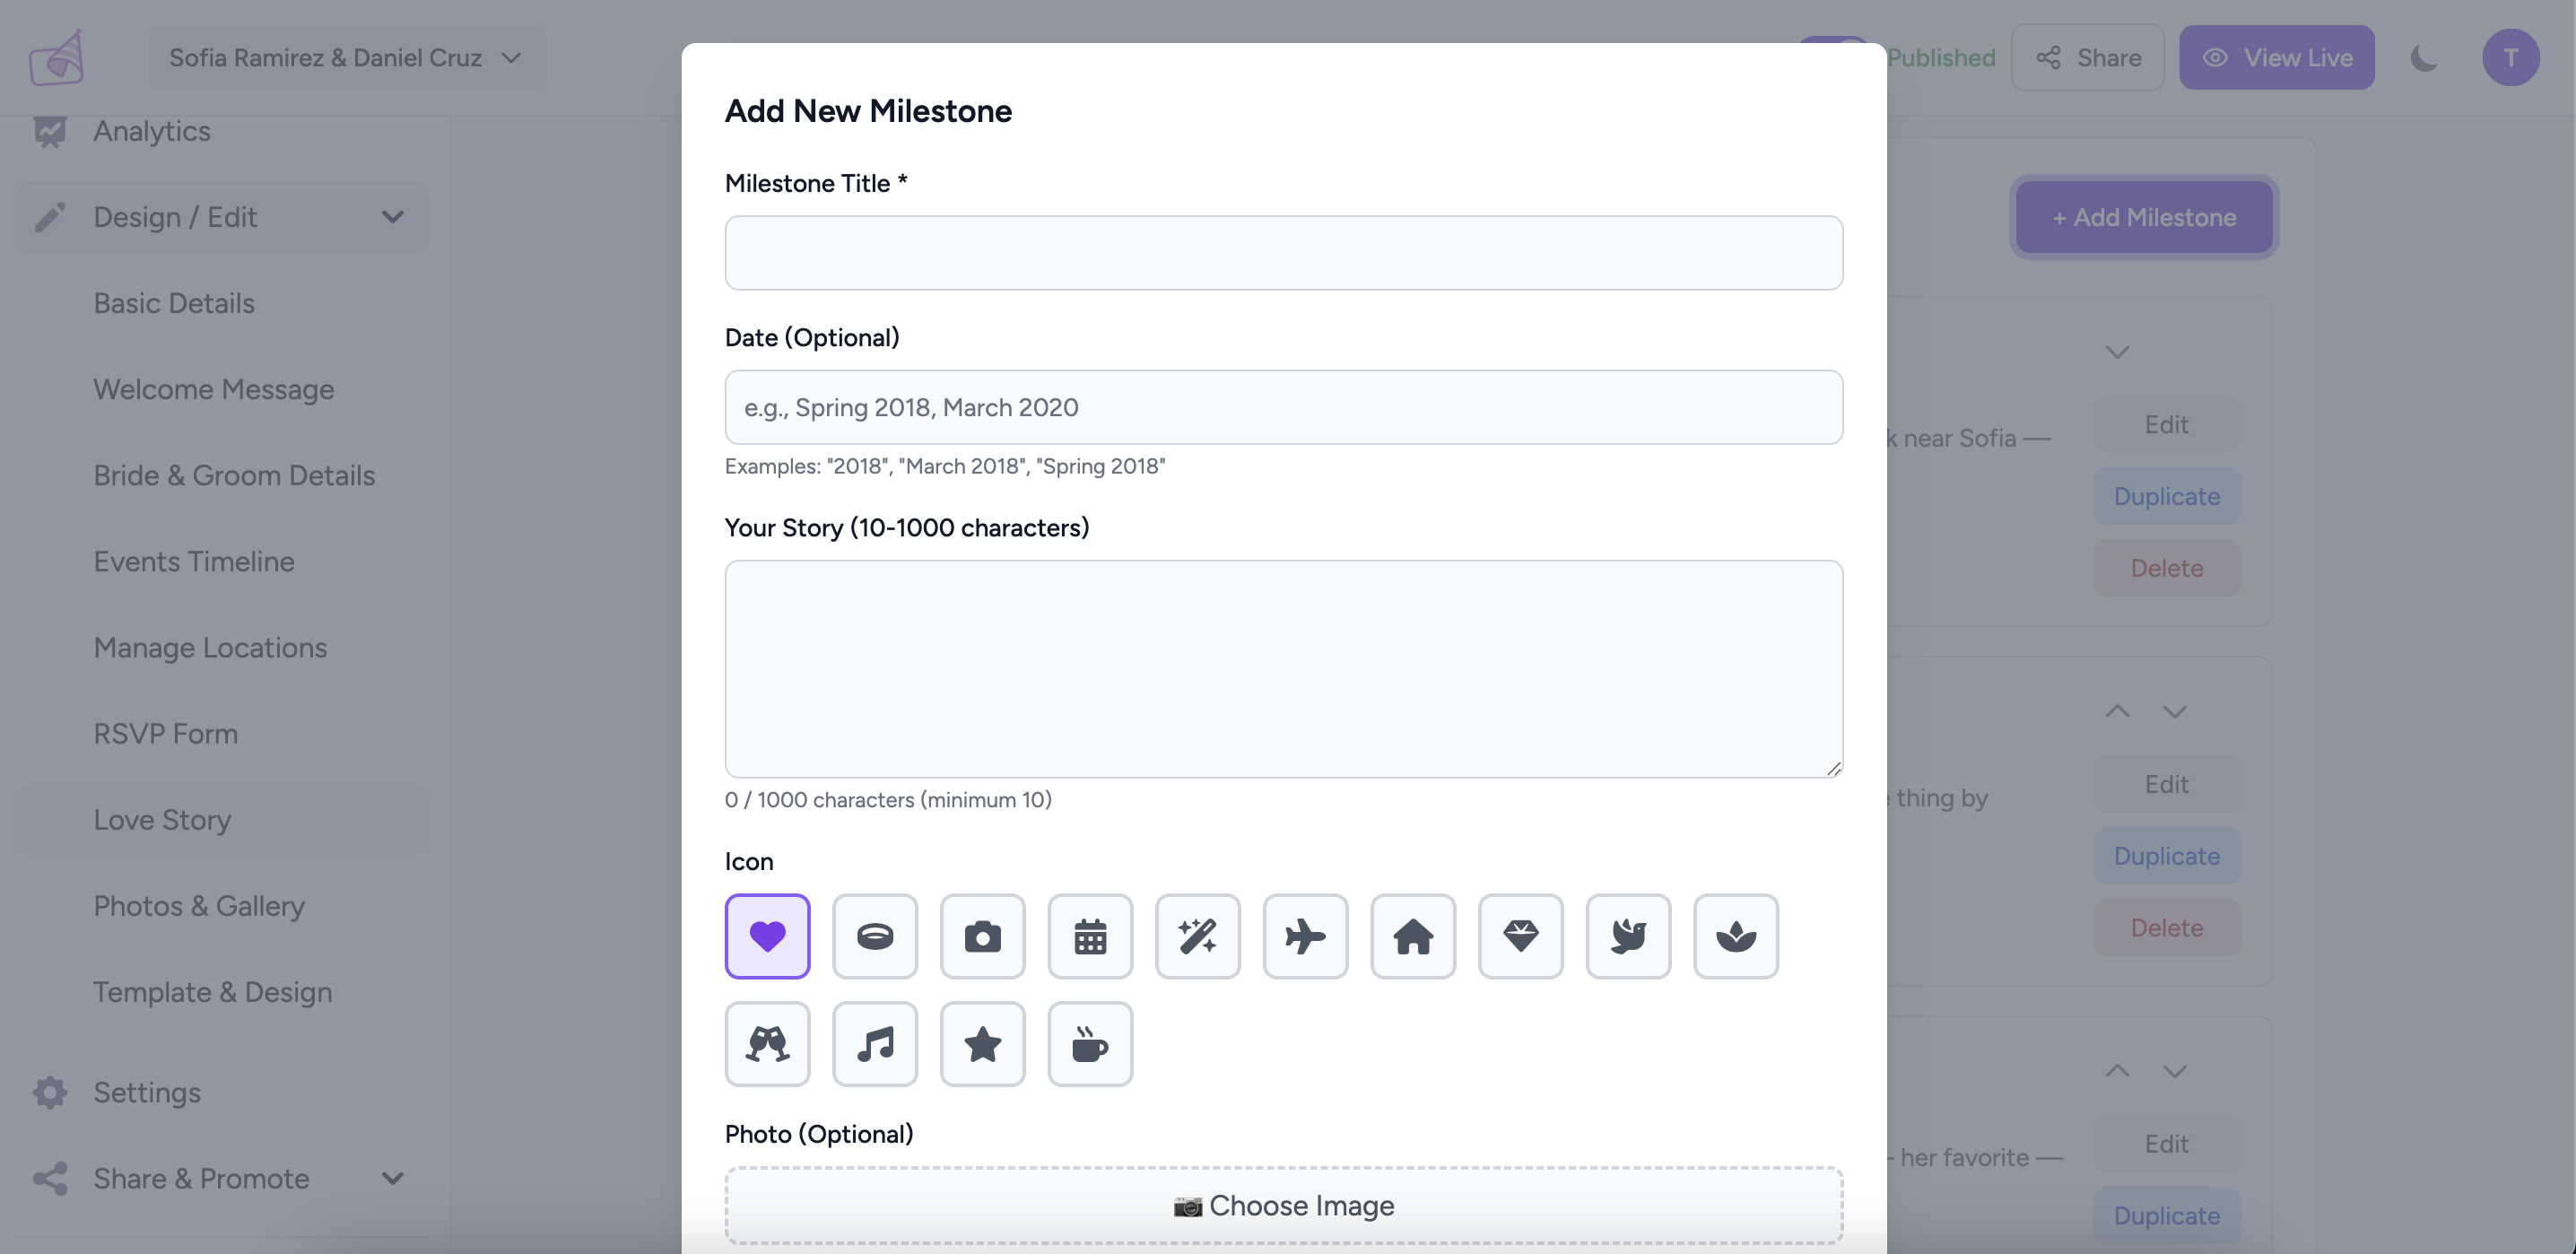Screen dimensions: 2576x1254
Task: Open the user avatar T menu
Action: 2510,57
